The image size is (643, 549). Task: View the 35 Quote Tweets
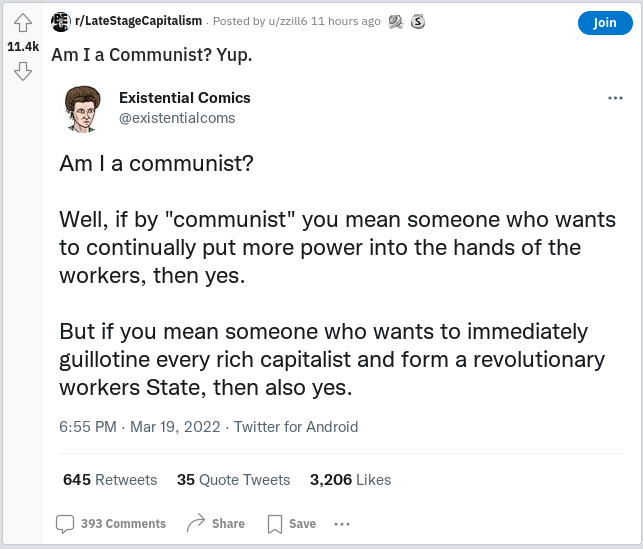pos(233,480)
